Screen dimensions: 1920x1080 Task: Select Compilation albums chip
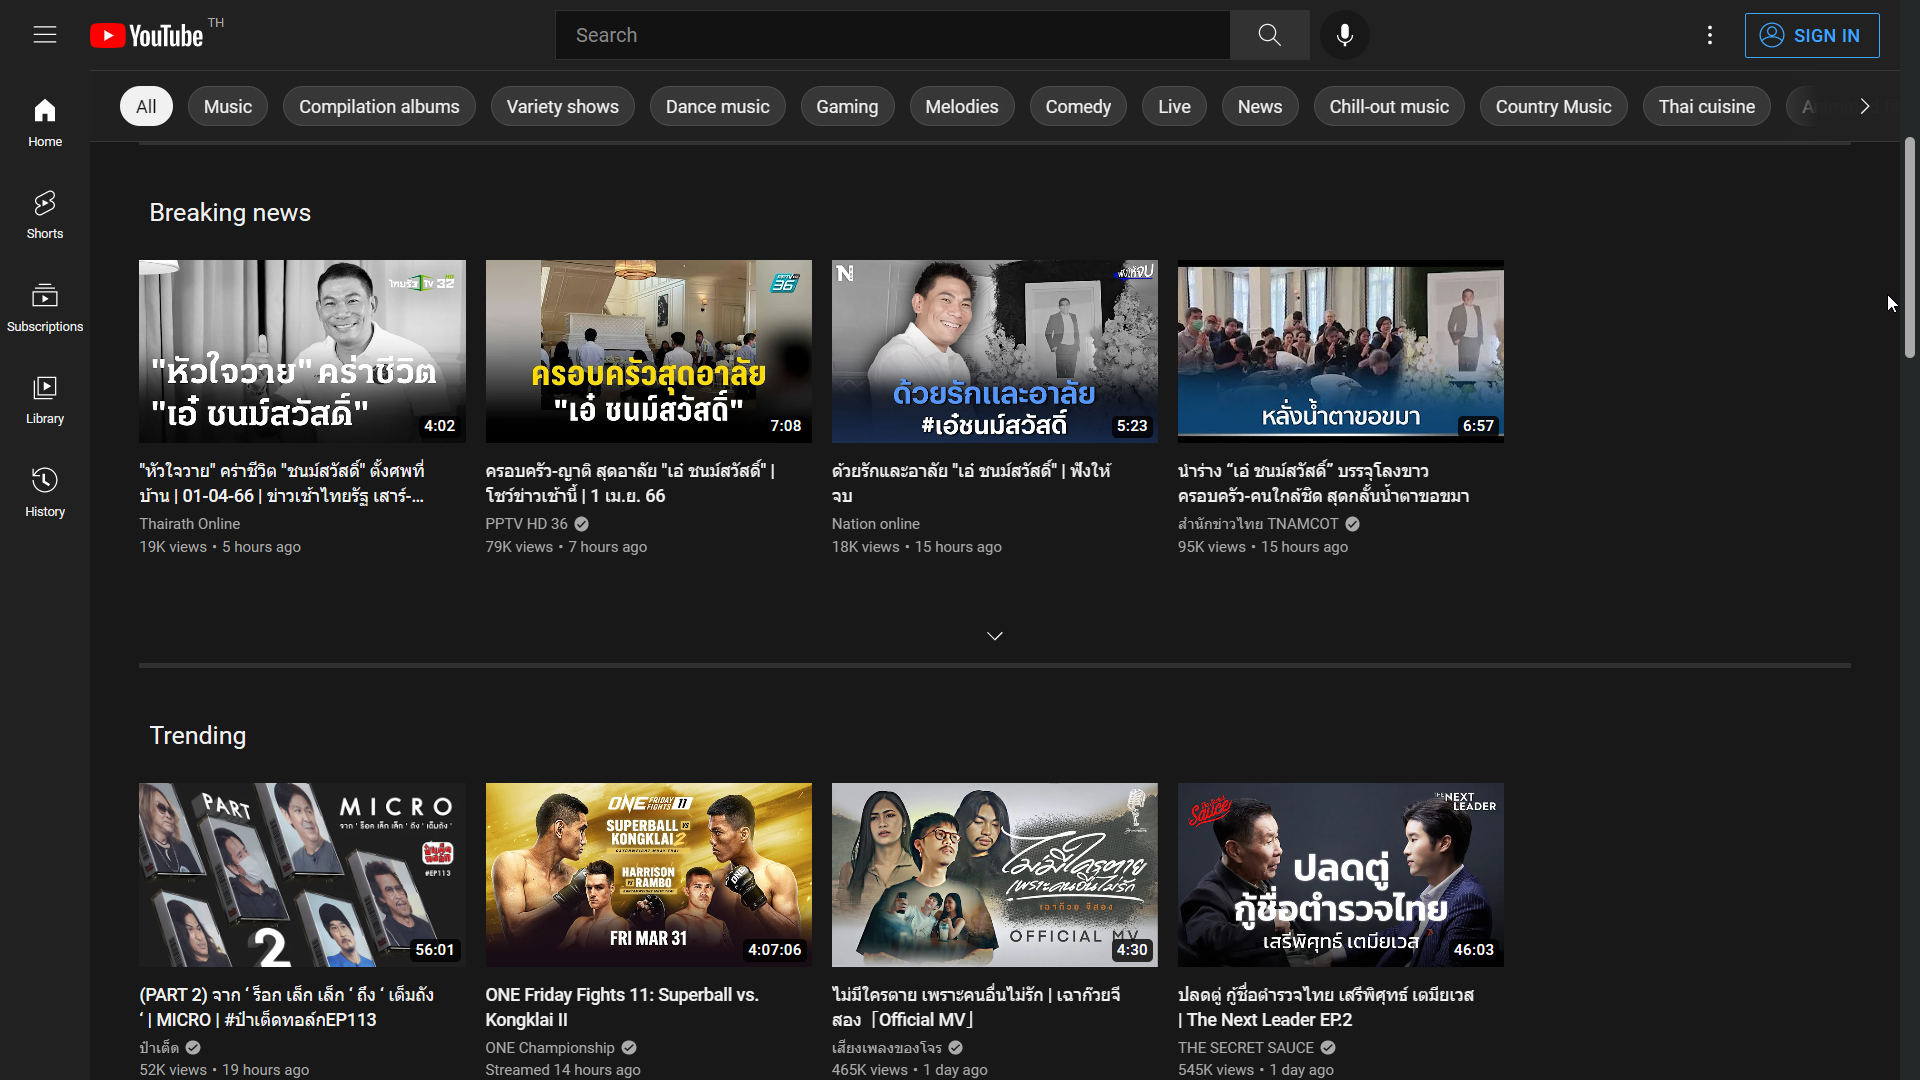click(x=379, y=107)
